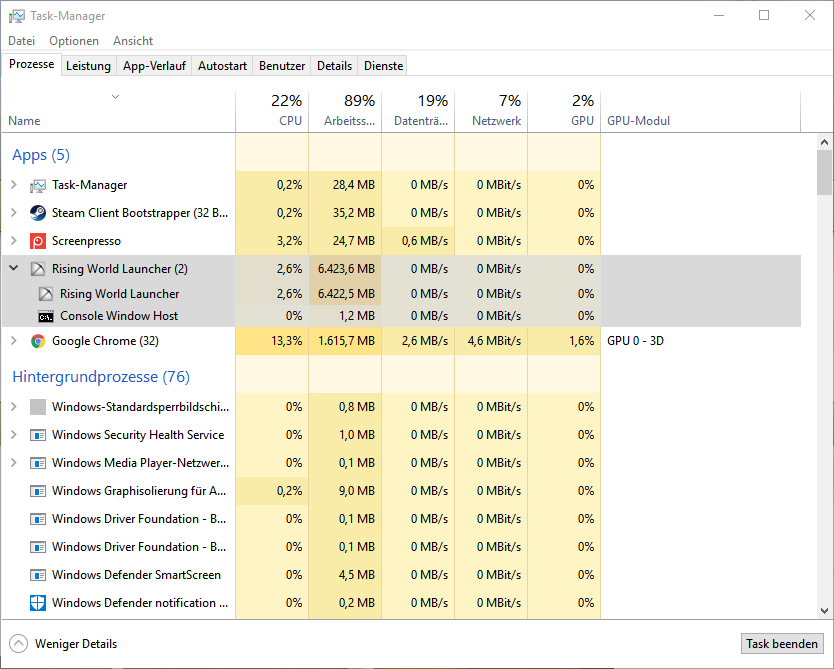Image resolution: width=834 pixels, height=669 pixels.
Task: Switch to the Leistung tab
Action: click(88, 66)
